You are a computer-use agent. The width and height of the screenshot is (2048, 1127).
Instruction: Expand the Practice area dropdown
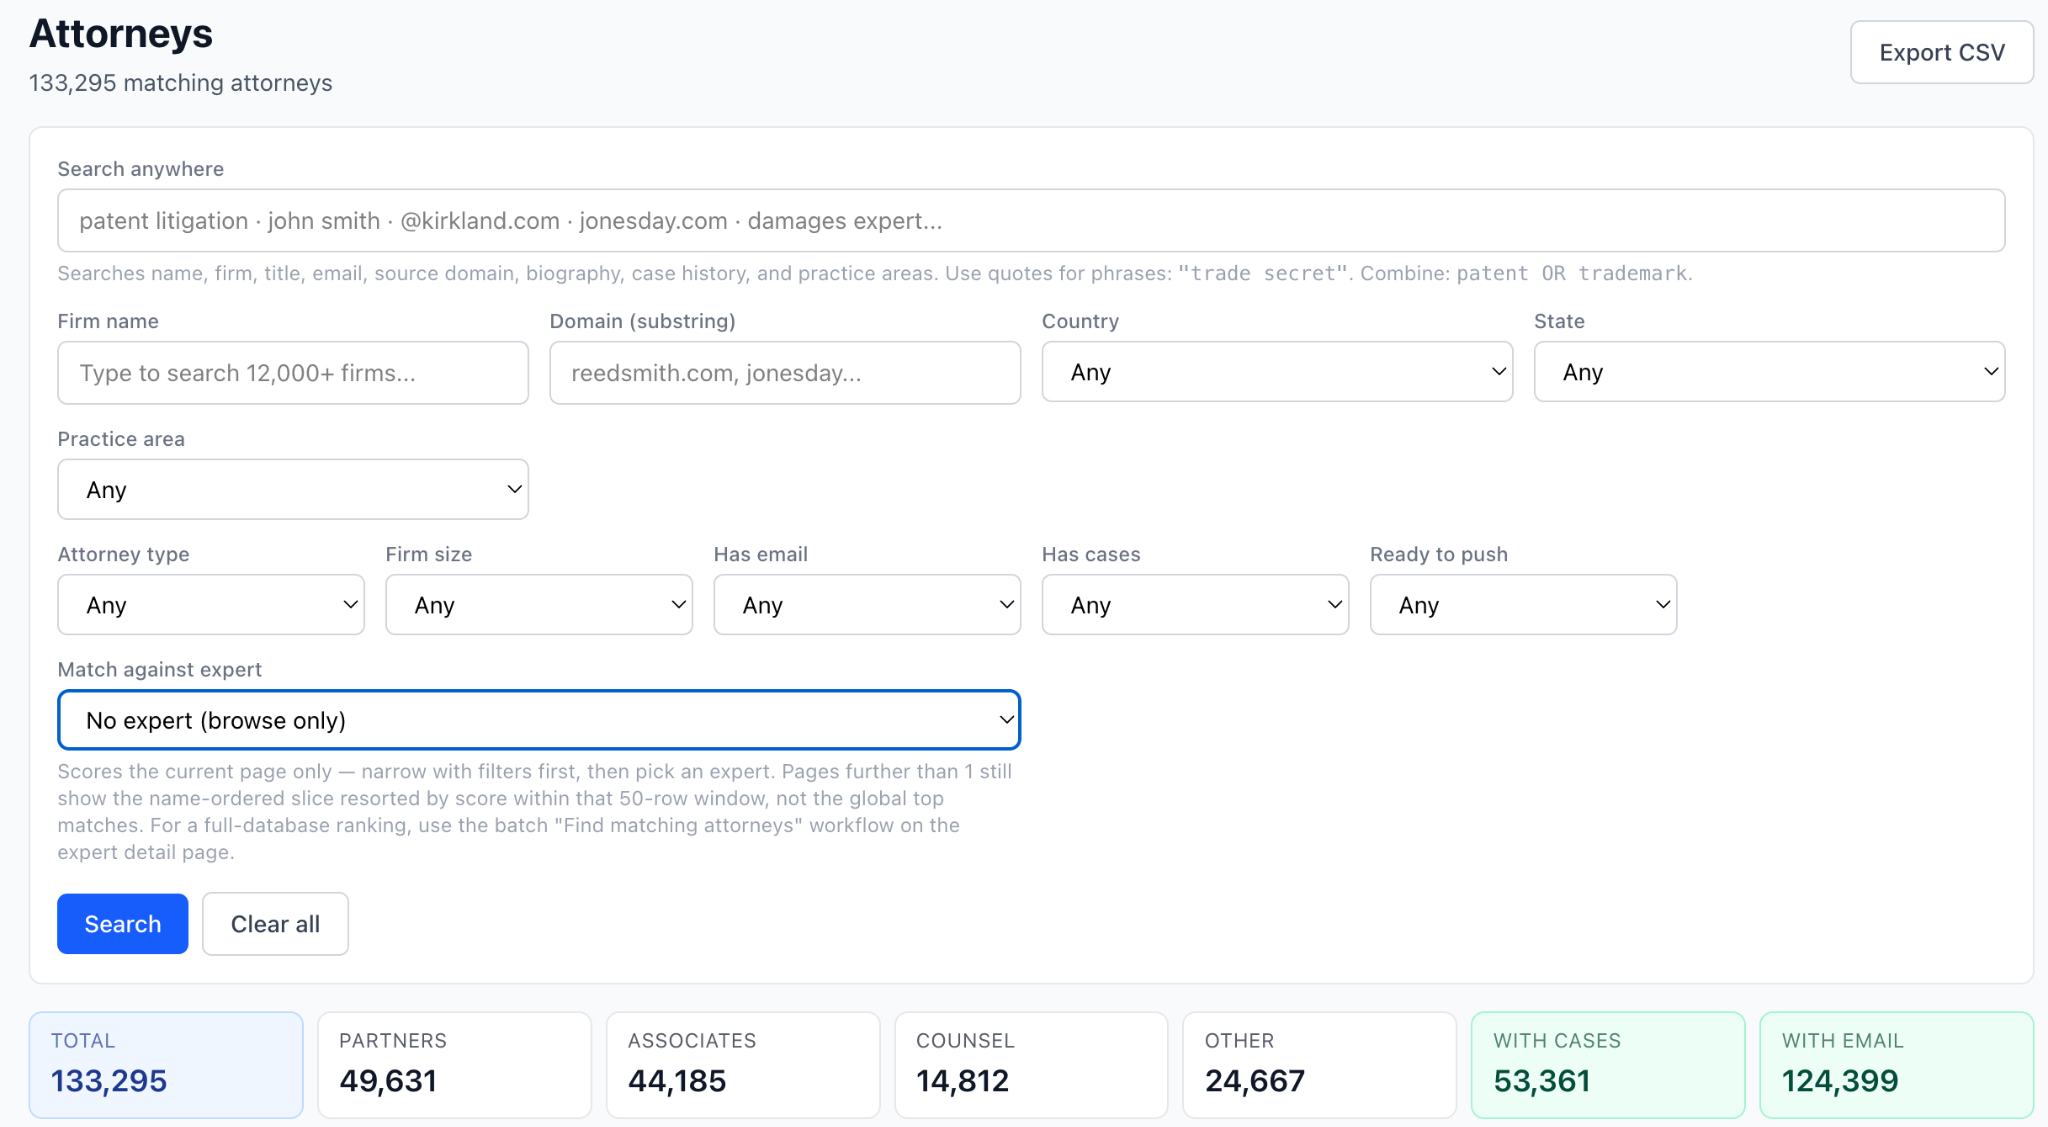point(293,489)
